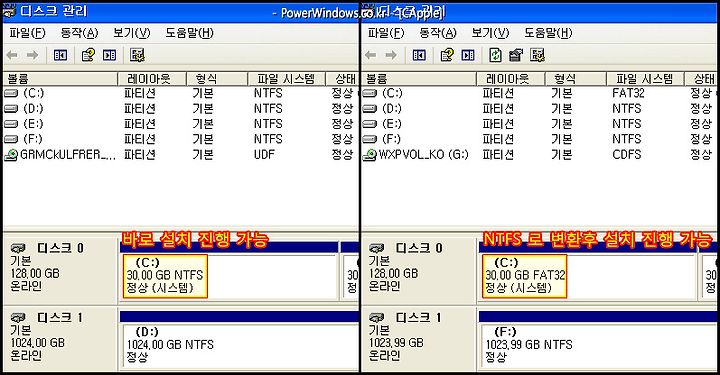This screenshot has width=720, height=375.
Task: Sort by 볼륨 column in left window
Action: pyautogui.click(x=61, y=79)
